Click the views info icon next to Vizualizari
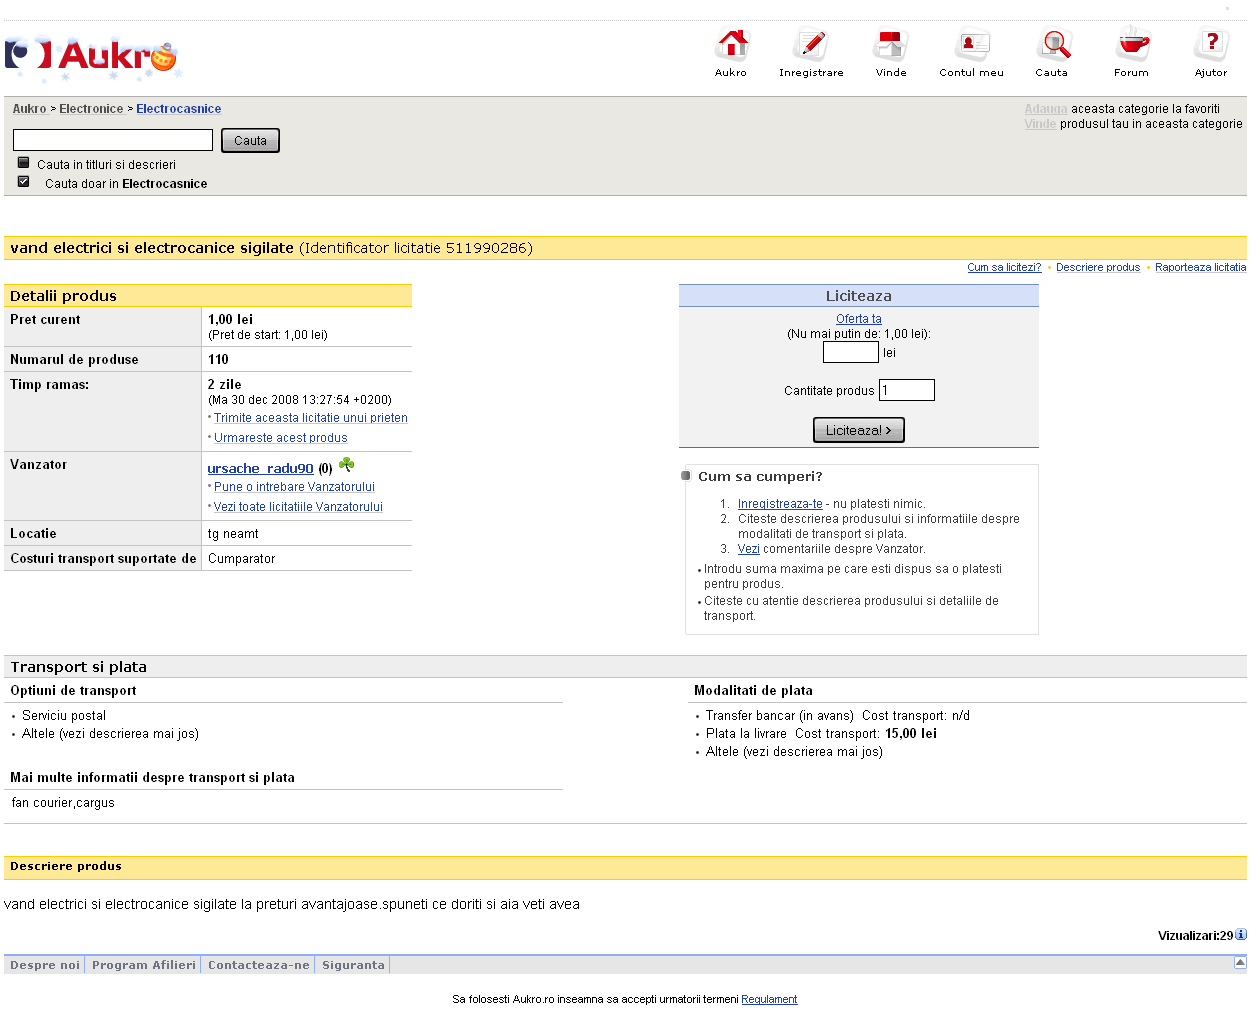 (x=1241, y=935)
